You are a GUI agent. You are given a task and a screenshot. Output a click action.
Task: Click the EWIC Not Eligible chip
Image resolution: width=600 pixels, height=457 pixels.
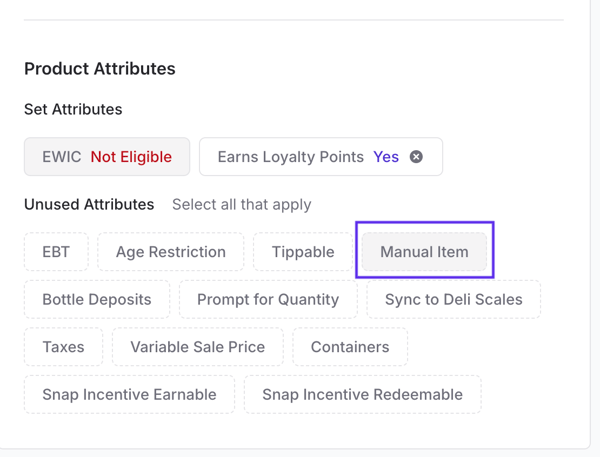click(x=107, y=157)
